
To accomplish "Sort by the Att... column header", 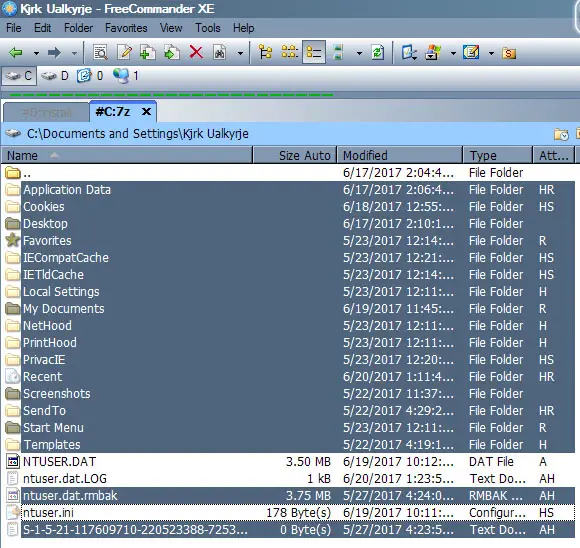I will (553, 155).
